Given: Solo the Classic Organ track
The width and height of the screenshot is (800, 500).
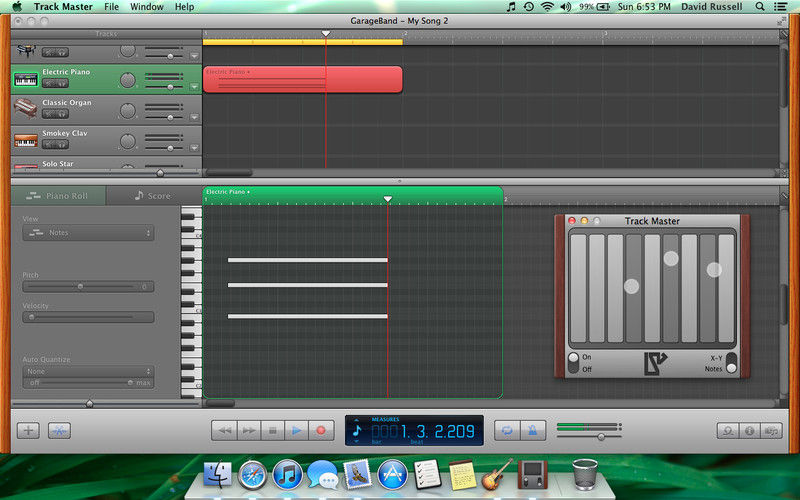Looking at the screenshot, I should coord(62,114).
